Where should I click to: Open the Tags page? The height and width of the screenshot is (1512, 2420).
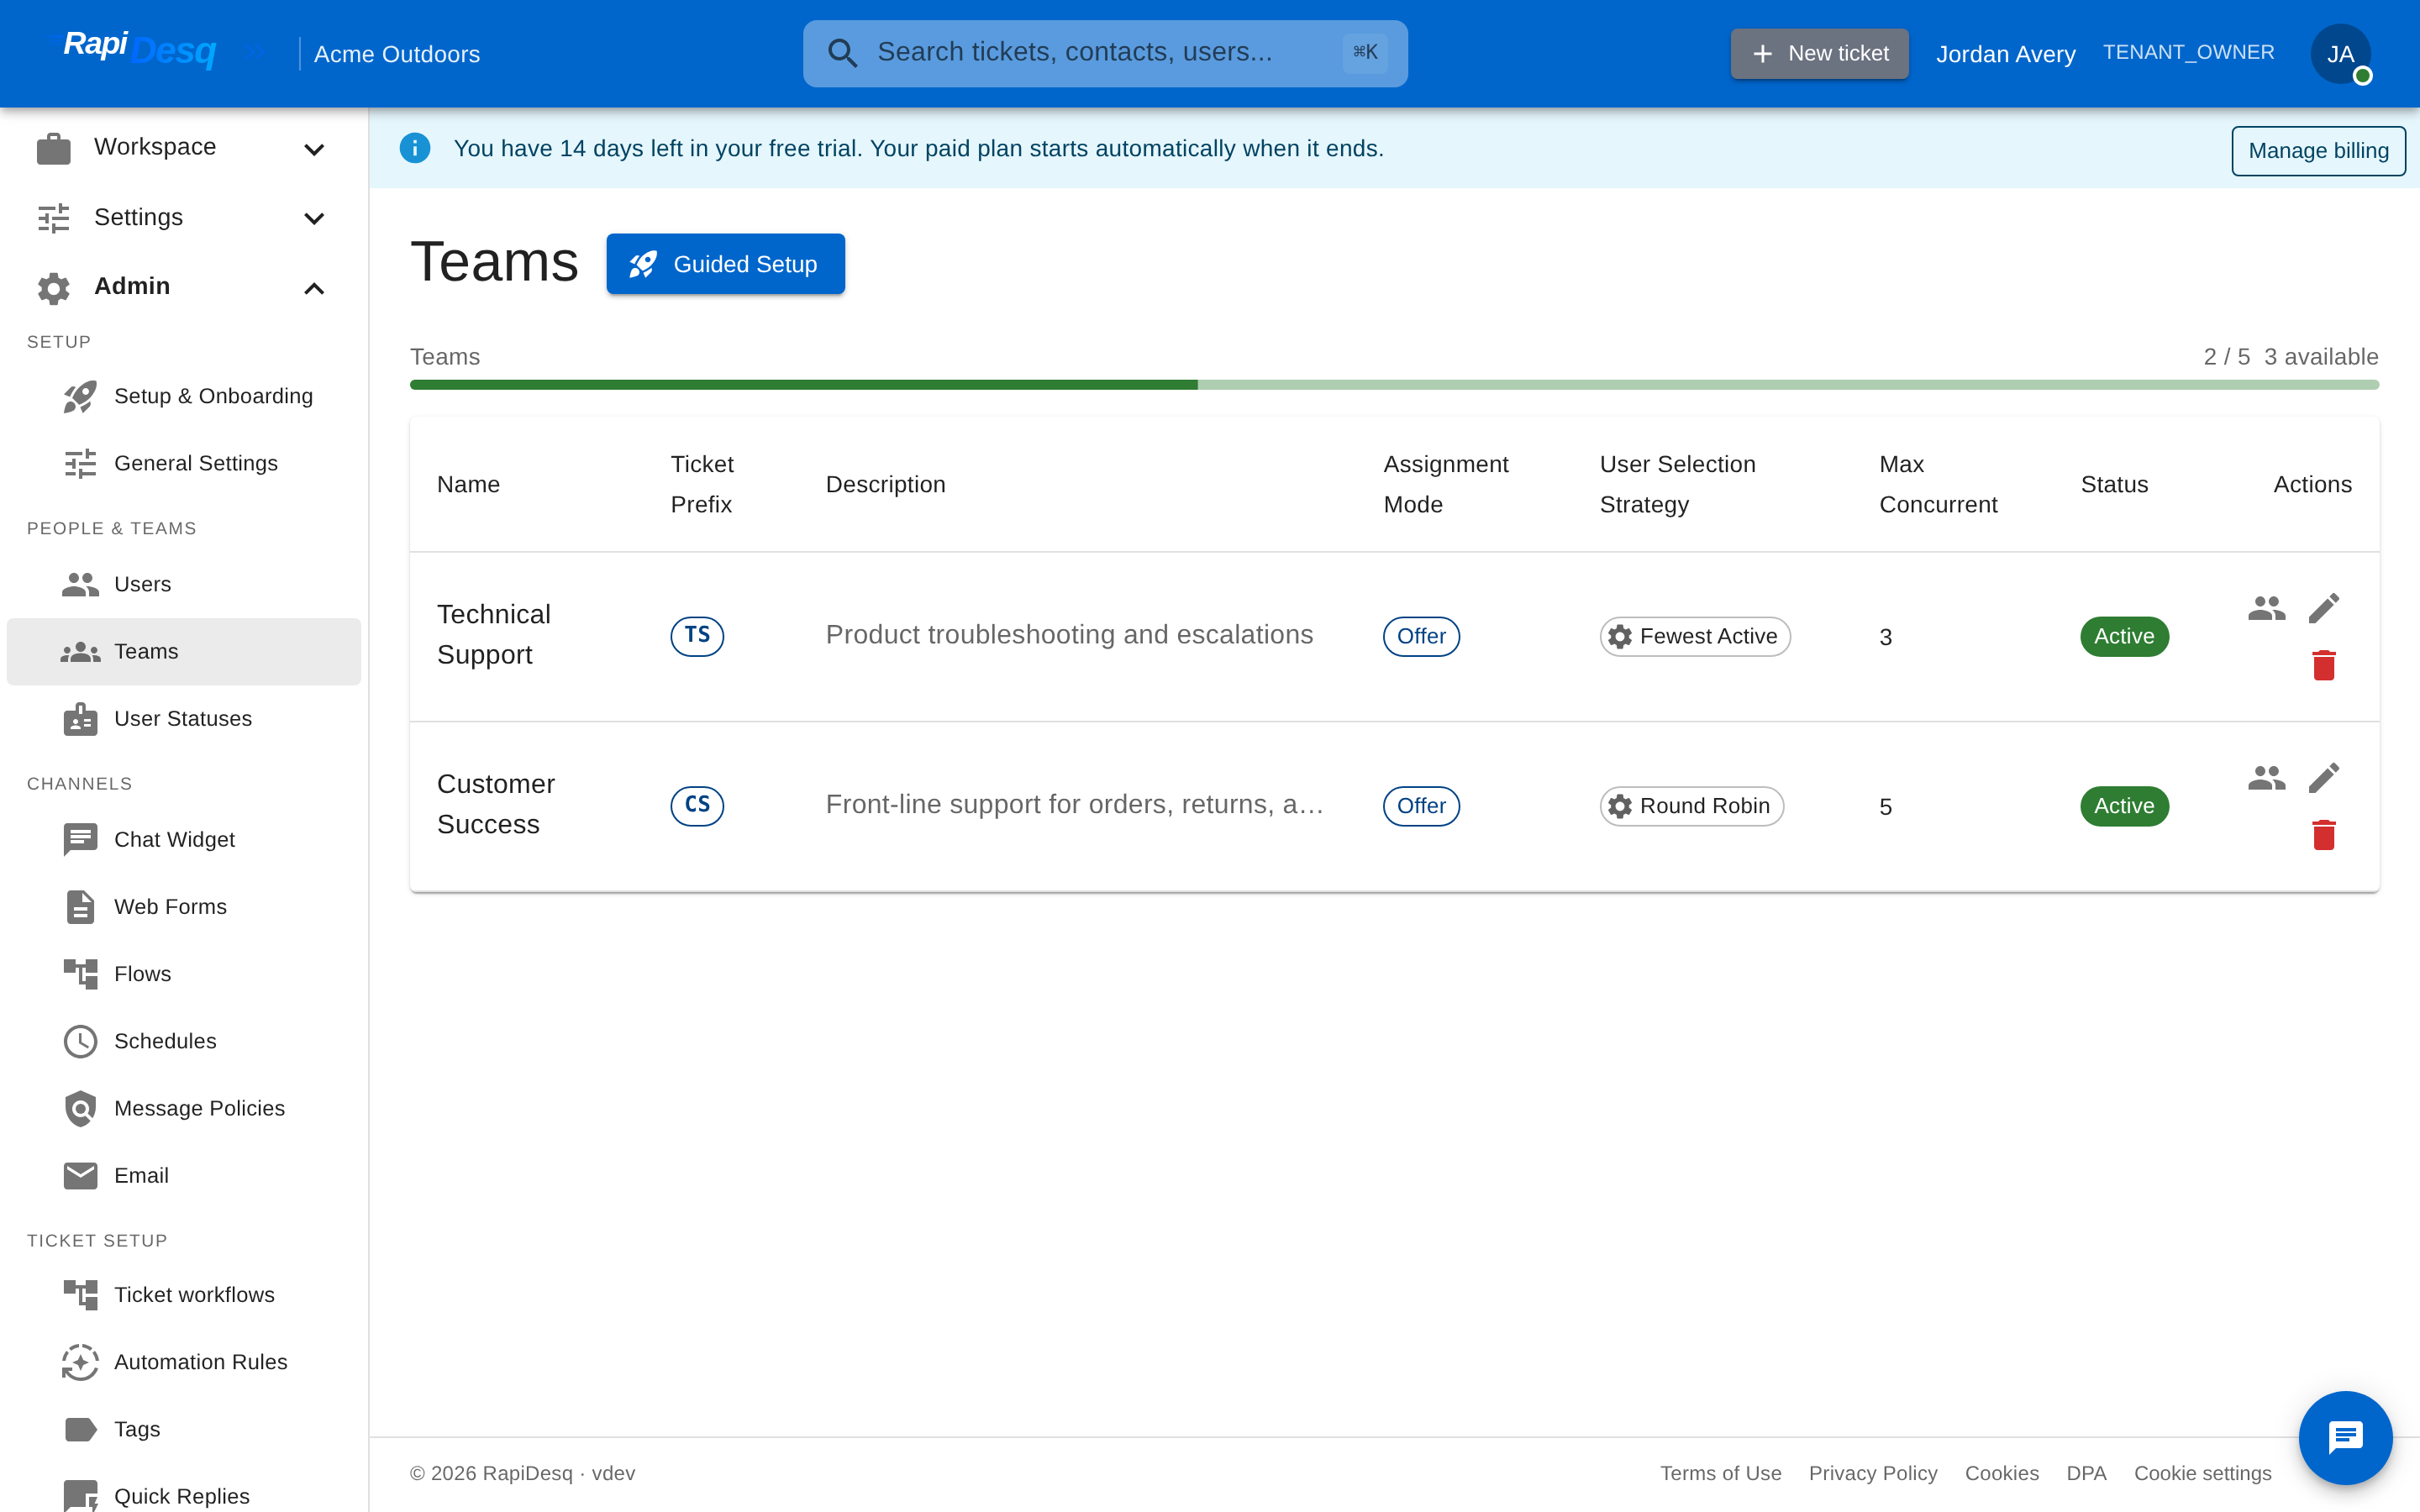coord(184,1429)
